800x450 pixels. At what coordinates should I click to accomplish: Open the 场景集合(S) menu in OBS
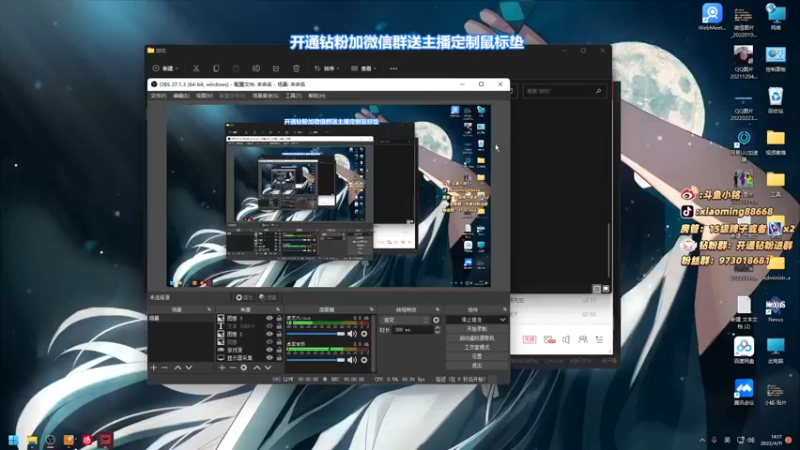[x=265, y=96]
